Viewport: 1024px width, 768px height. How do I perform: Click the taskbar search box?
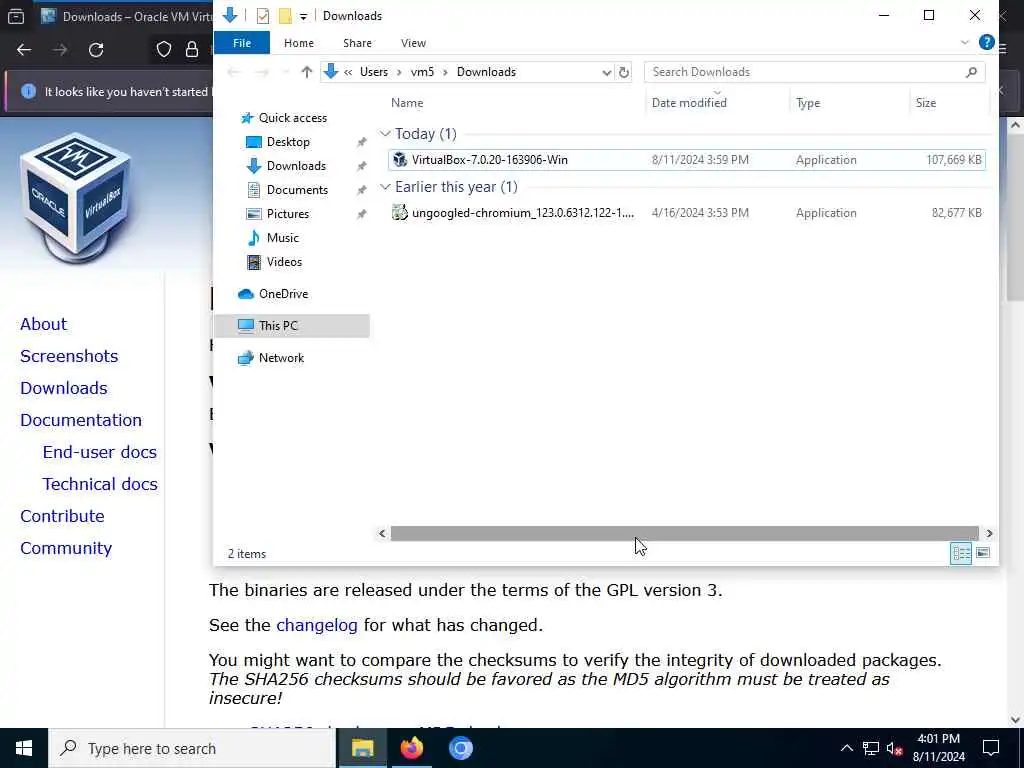[192, 748]
